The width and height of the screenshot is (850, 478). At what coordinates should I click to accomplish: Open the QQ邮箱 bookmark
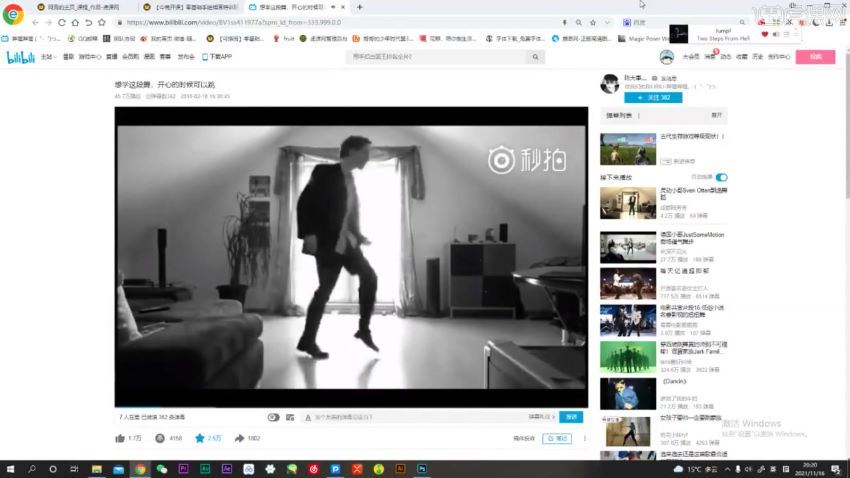click(x=83, y=38)
